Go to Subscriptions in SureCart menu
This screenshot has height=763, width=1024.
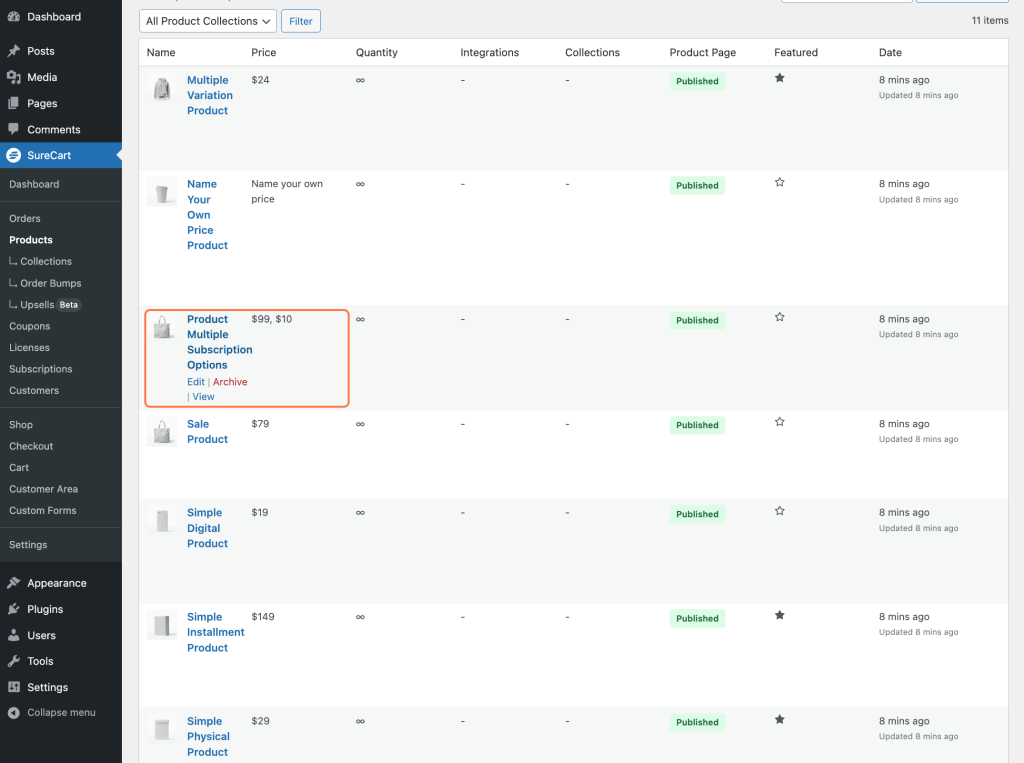(41, 369)
